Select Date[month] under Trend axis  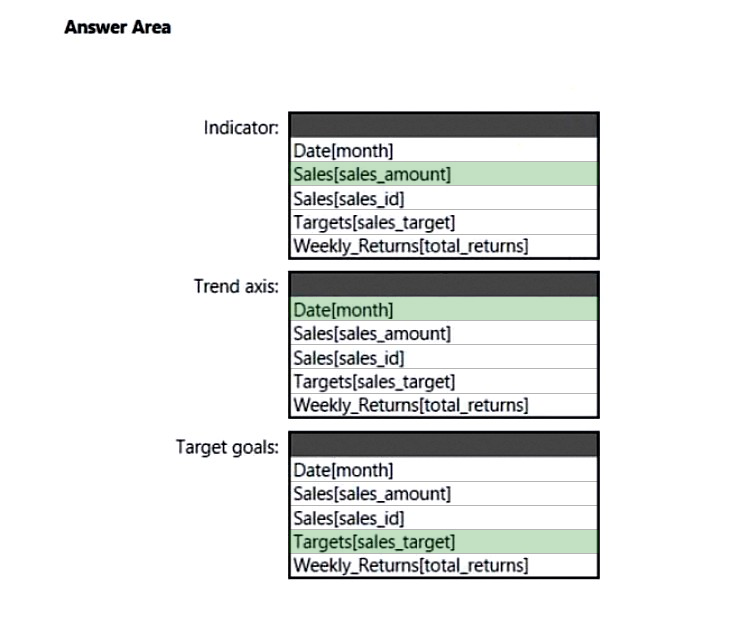pyautogui.click(x=443, y=310)
